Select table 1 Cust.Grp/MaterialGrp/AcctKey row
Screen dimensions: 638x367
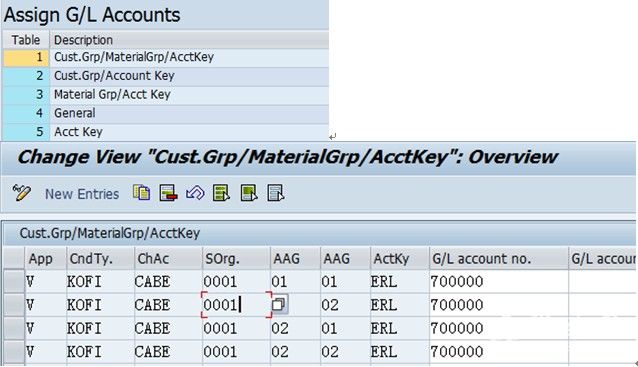coord(165,57)
